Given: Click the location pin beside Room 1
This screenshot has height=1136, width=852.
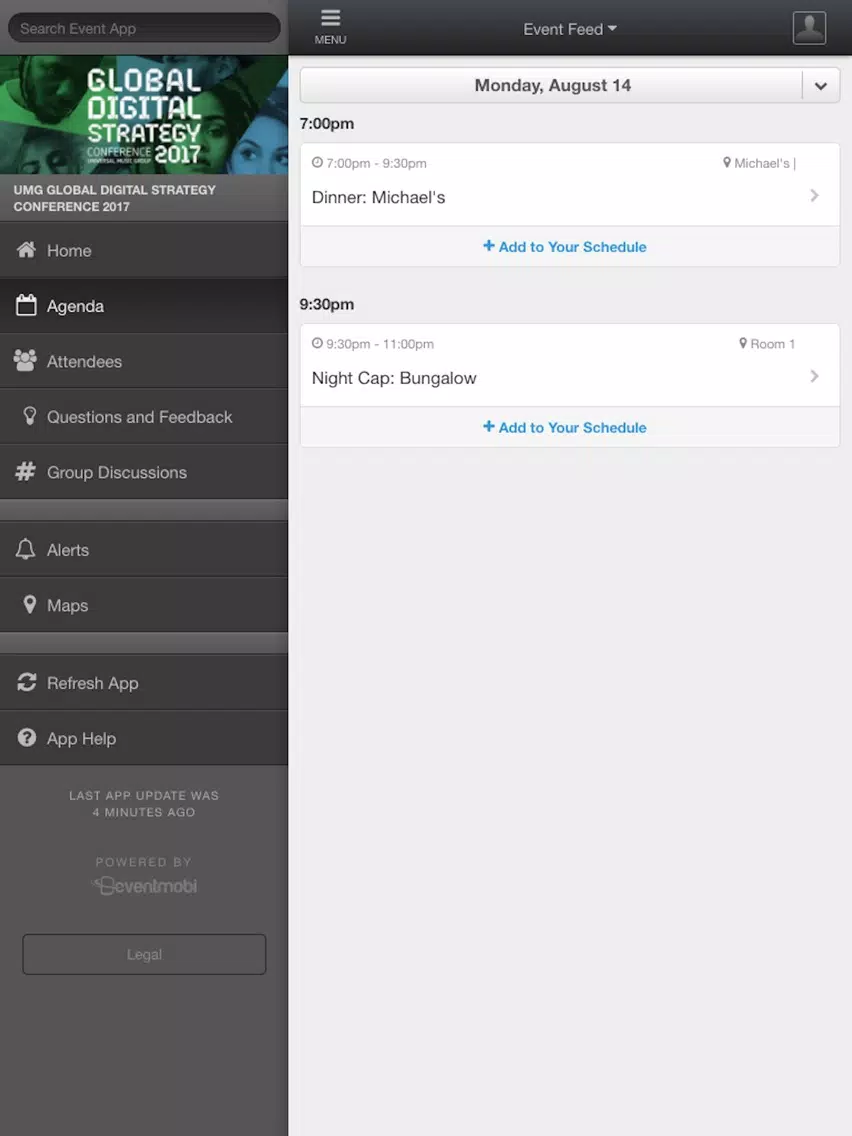Looking at the screenshot, I should [x=743, y=343].
